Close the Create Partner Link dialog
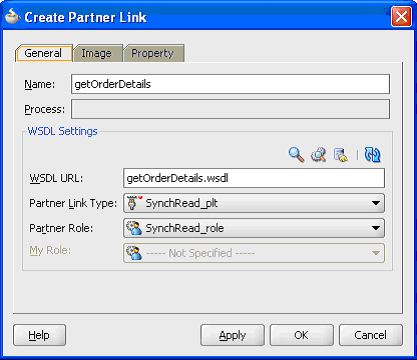Screen dimensions: 417x360 pos(401,16)
